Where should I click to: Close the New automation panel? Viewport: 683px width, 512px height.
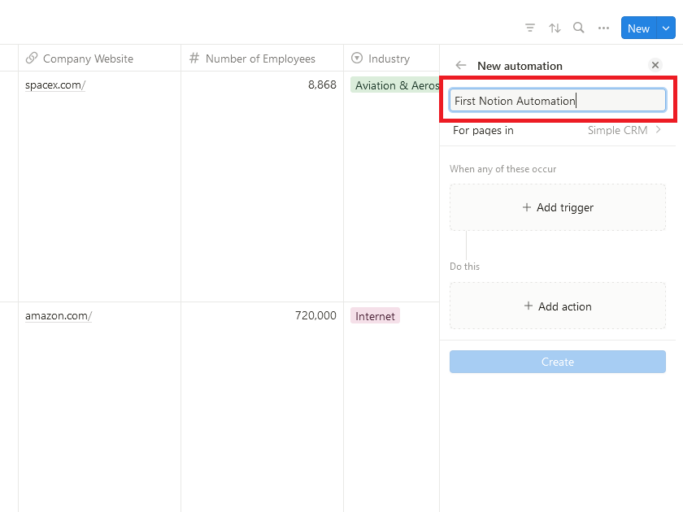pos(655,65)
